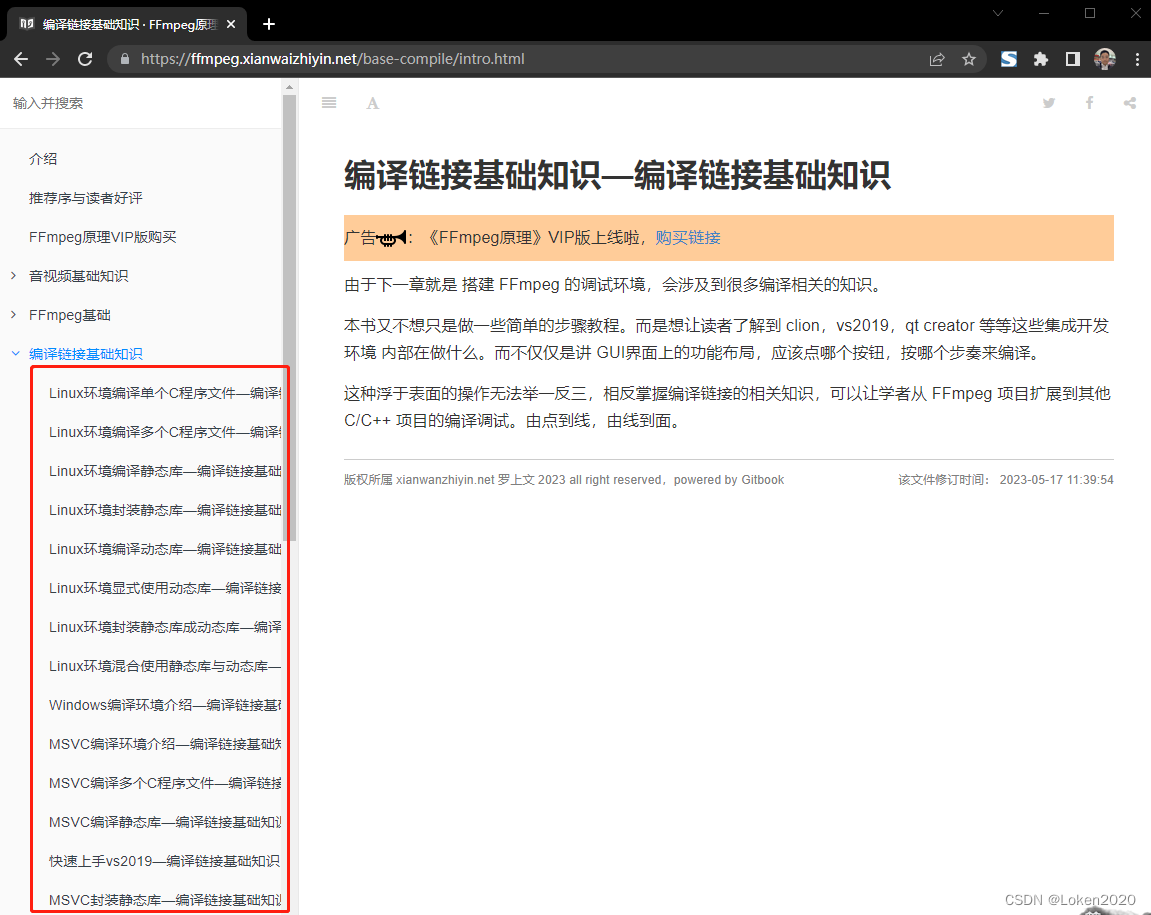Click the sidebar vertical scrollbar
Viewport: 1151px width, 915px height.
(x=289, y=316)
